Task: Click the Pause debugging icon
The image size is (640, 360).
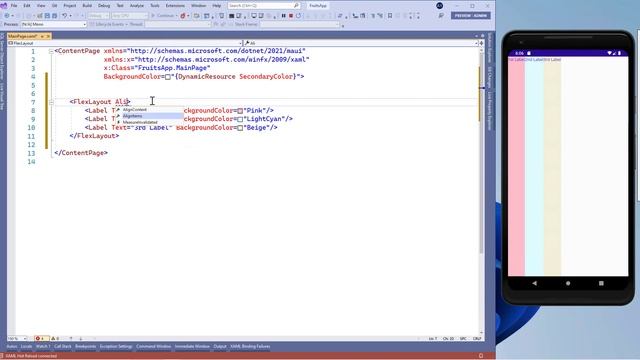Action: click(x=283, y=16)
